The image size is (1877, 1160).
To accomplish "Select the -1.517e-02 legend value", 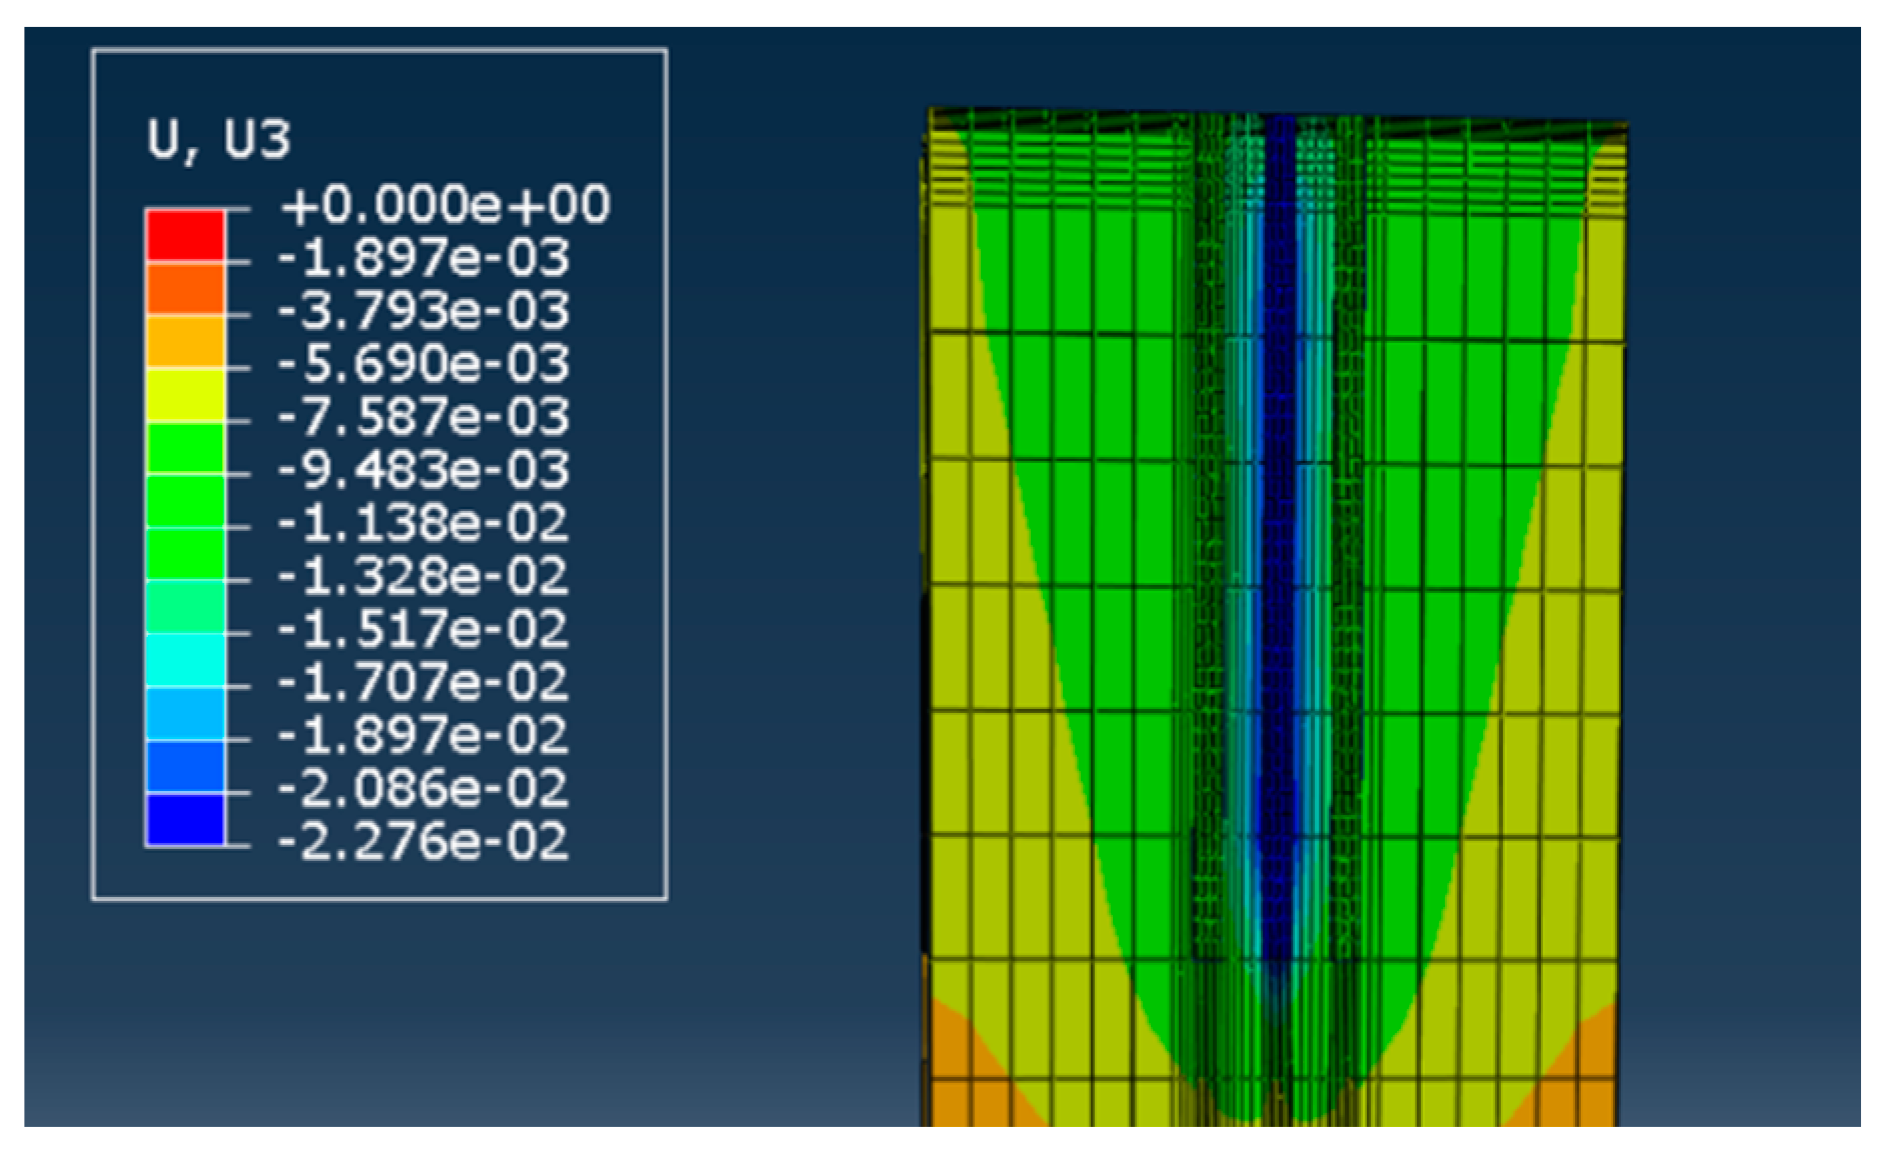I will click(x=422, y=629).
